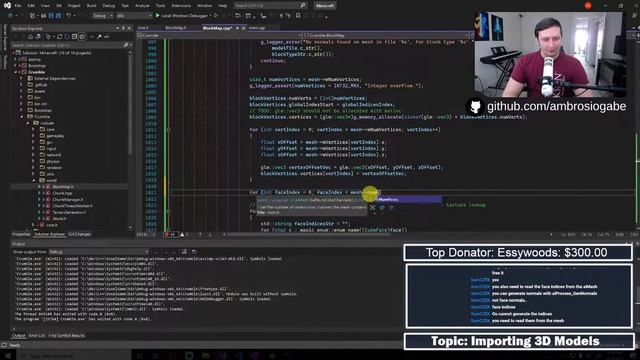Image resolution: width=640 pixels, height=360 pixels.
Task: Click the warnings indicator below editor
Action: coord(184,235)
